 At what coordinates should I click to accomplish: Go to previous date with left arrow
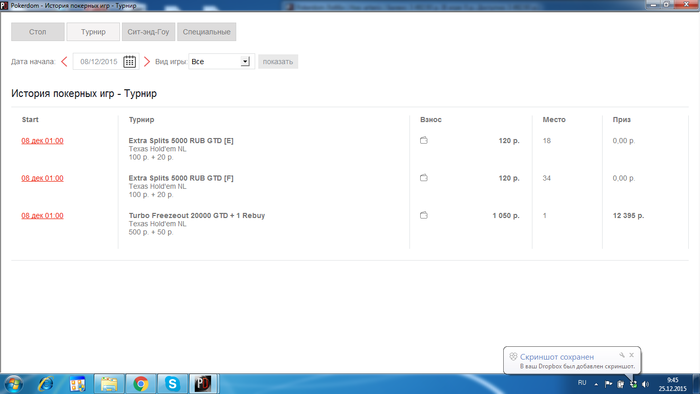coord(64,62)
